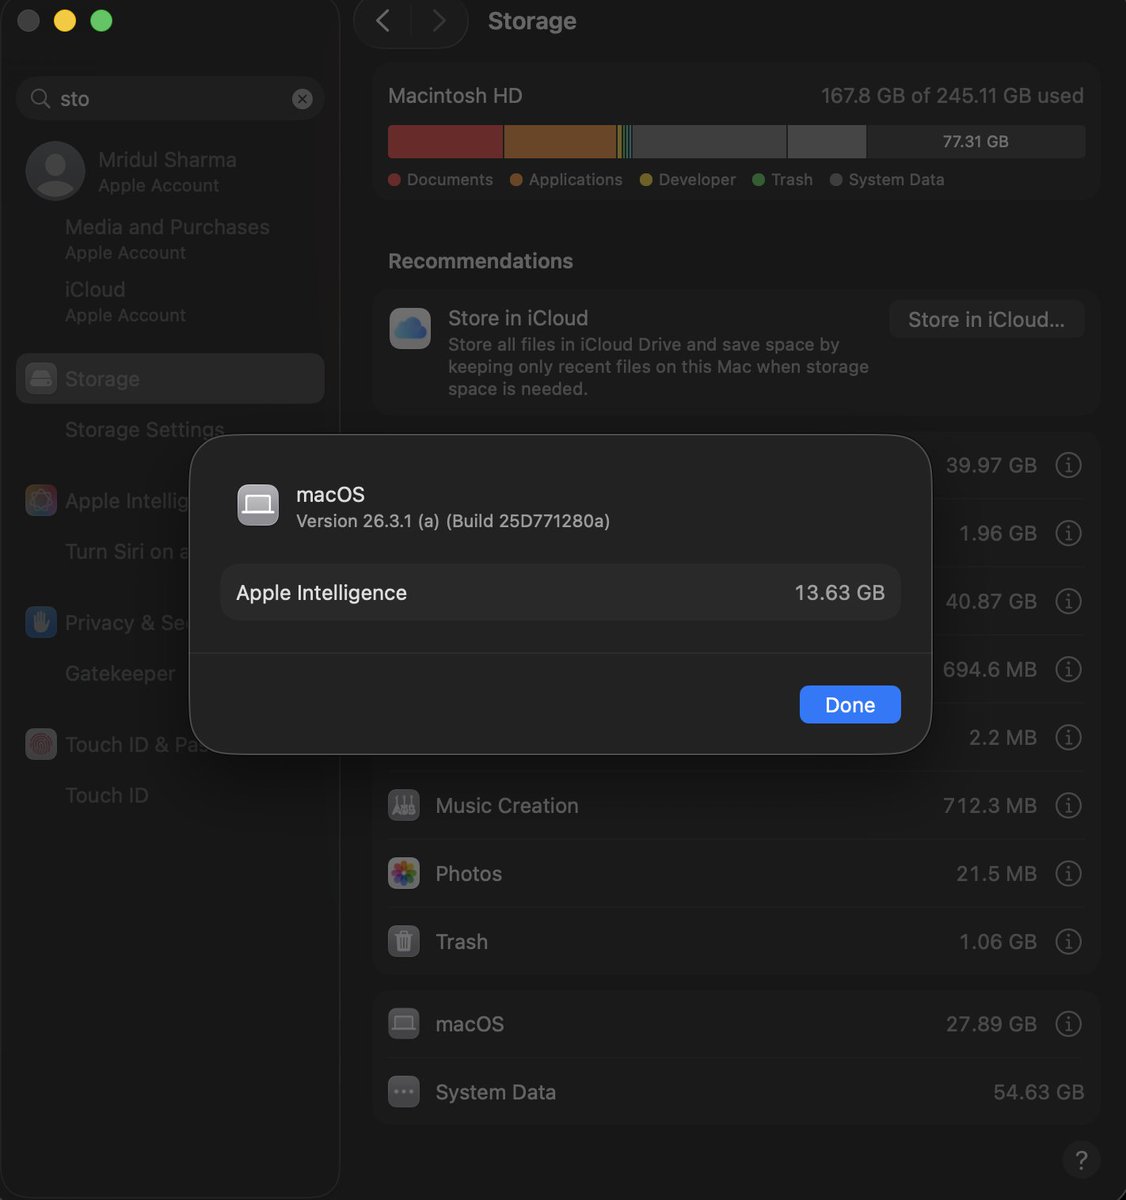1126x1200 pixels.
Task: Click the info icon next to 40.87 GB
Action: pos(1069,601)
